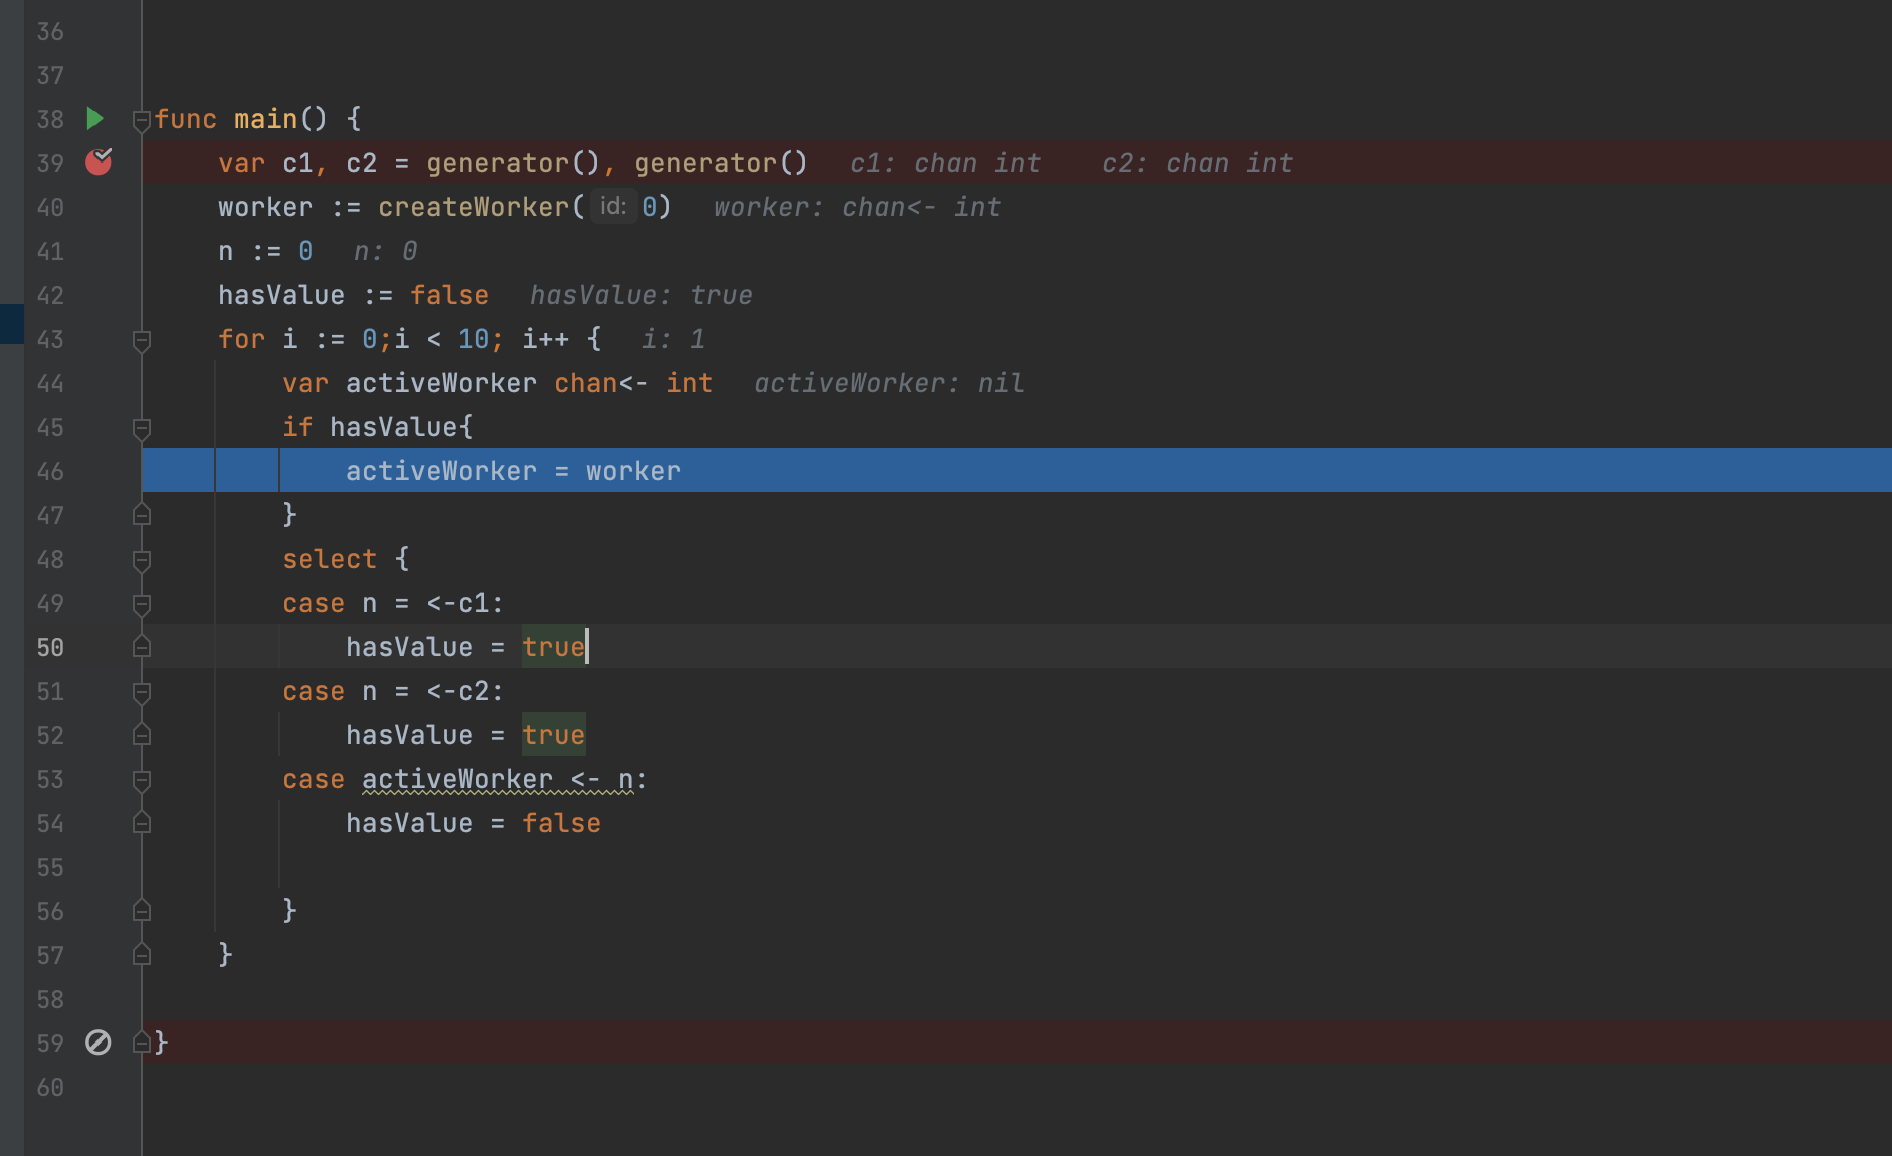Fold the case c1 block at line 49
The height and width of the screenshot is (1156, 1892).
(142, 604)
